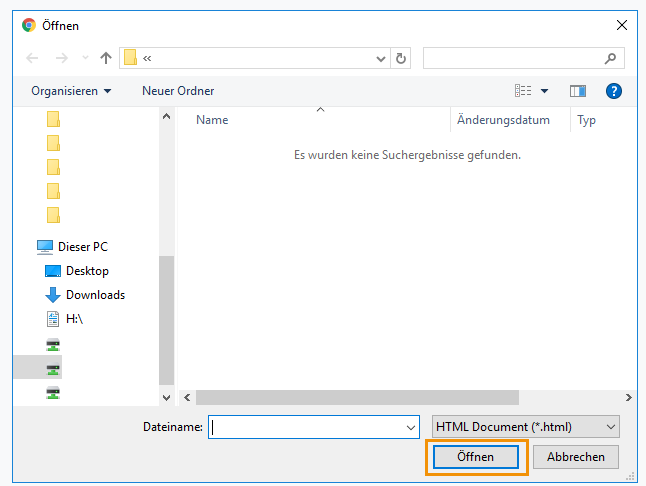This screenshot has height=486, width=646.
Task: Expand the address bar history dropdown
Action: tap(381, 58)
